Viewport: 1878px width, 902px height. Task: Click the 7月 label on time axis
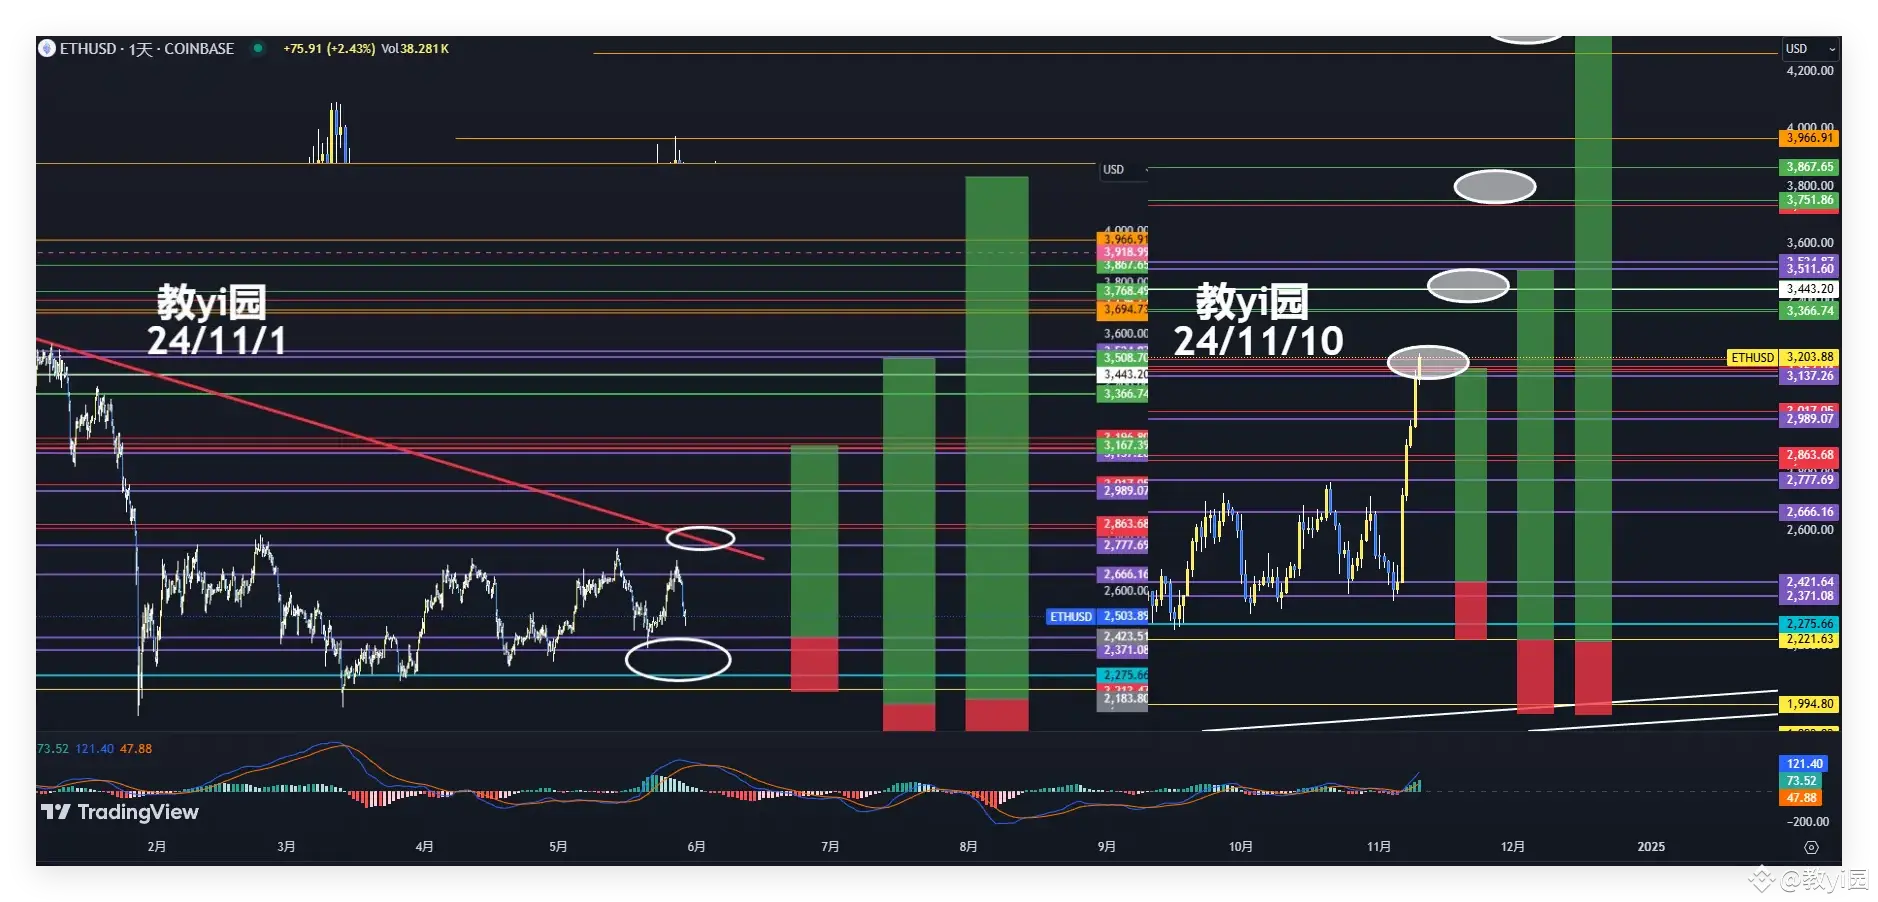click(x=831, y=847)
